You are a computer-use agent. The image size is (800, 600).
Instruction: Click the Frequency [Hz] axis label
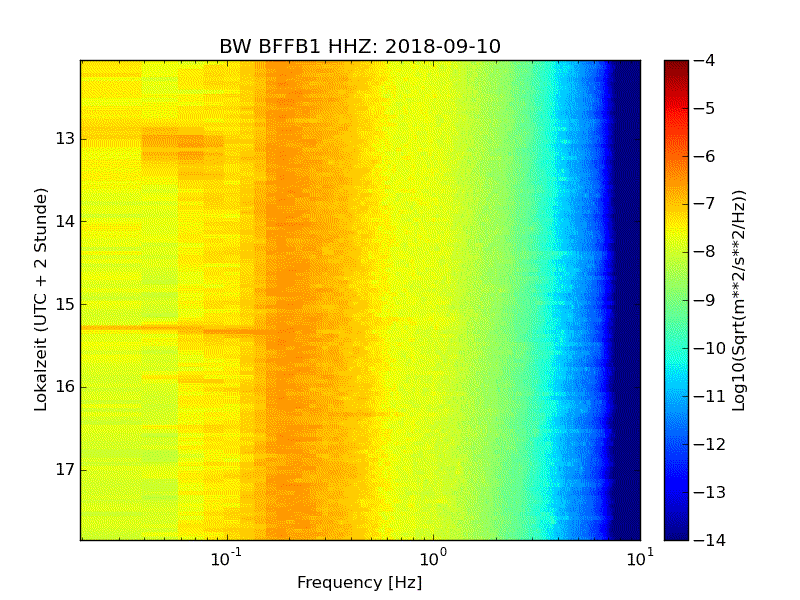click(360, 582)
